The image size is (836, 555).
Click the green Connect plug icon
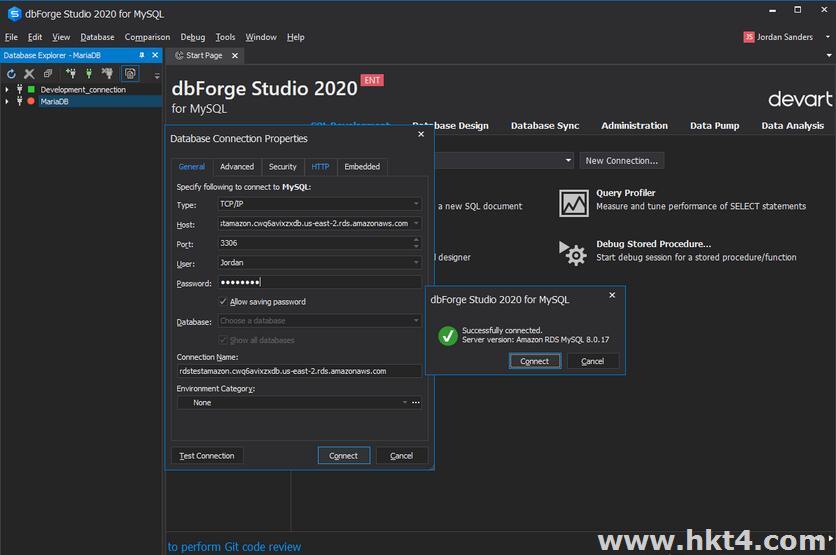(89, 74)
